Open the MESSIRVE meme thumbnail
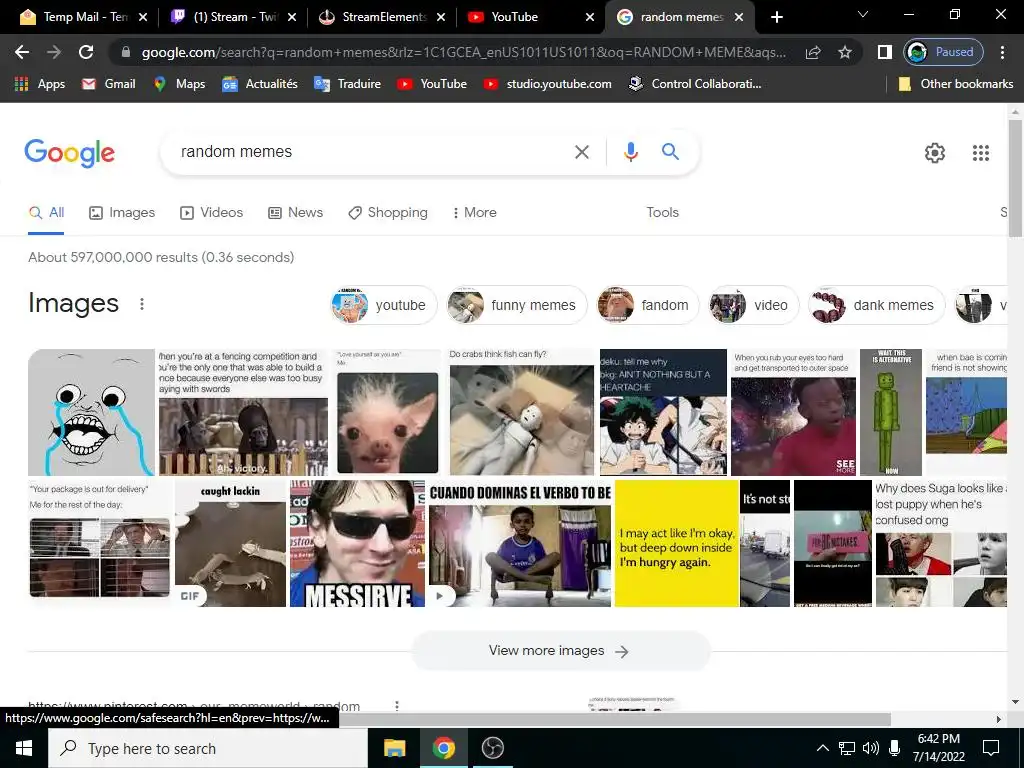This screenshot has width=1024, height=768. 357,543
